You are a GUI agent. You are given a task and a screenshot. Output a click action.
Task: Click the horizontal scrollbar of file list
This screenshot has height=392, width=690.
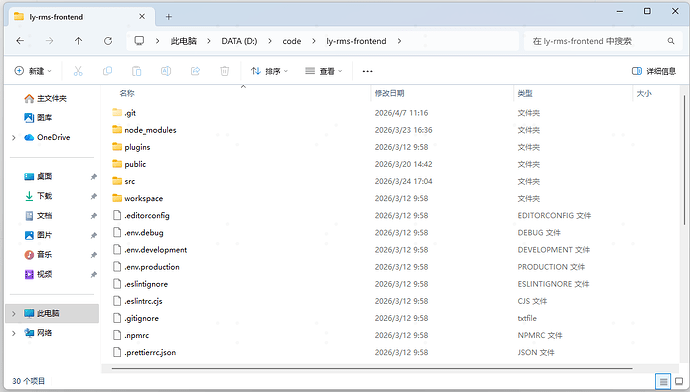(x=372, y=368)
